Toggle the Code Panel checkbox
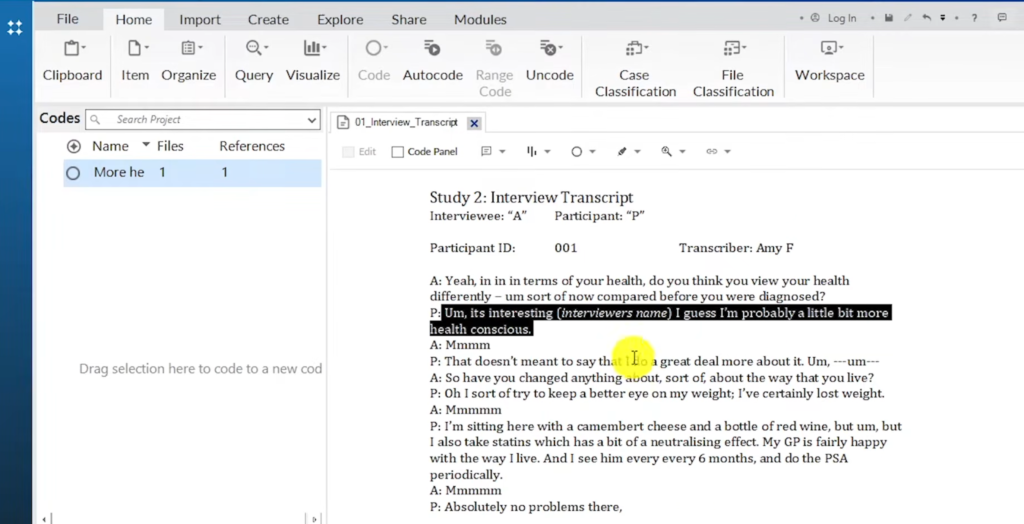 [x=398, y=152]
